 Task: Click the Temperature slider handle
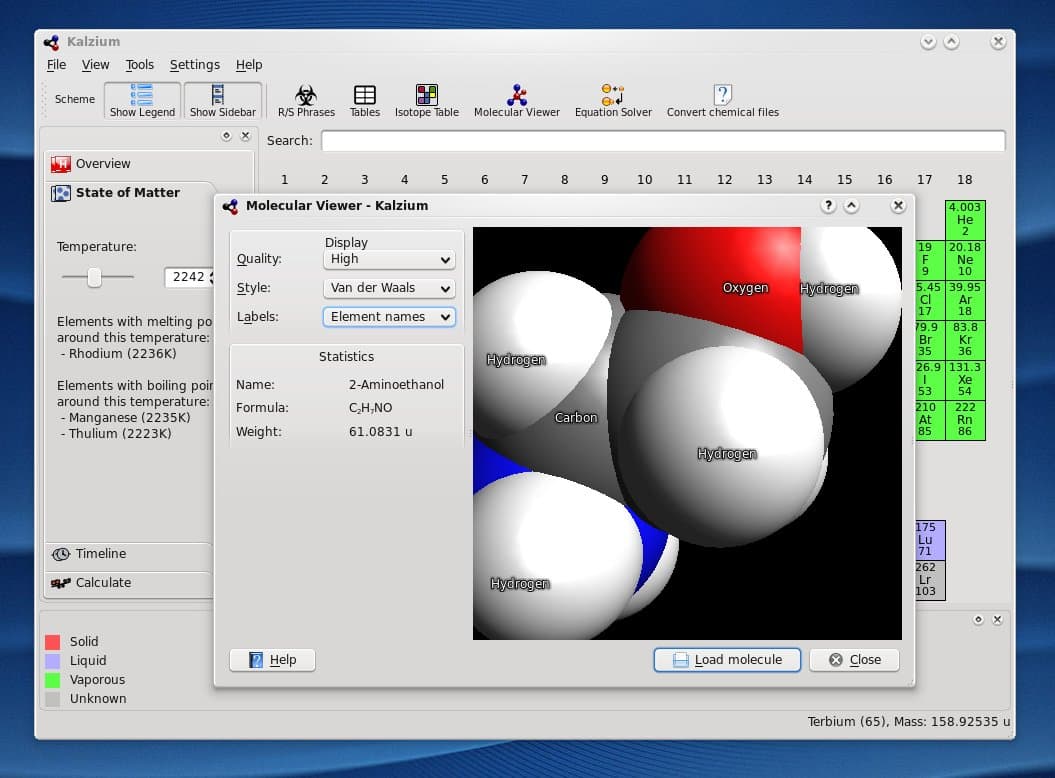[x=94, y=277]
